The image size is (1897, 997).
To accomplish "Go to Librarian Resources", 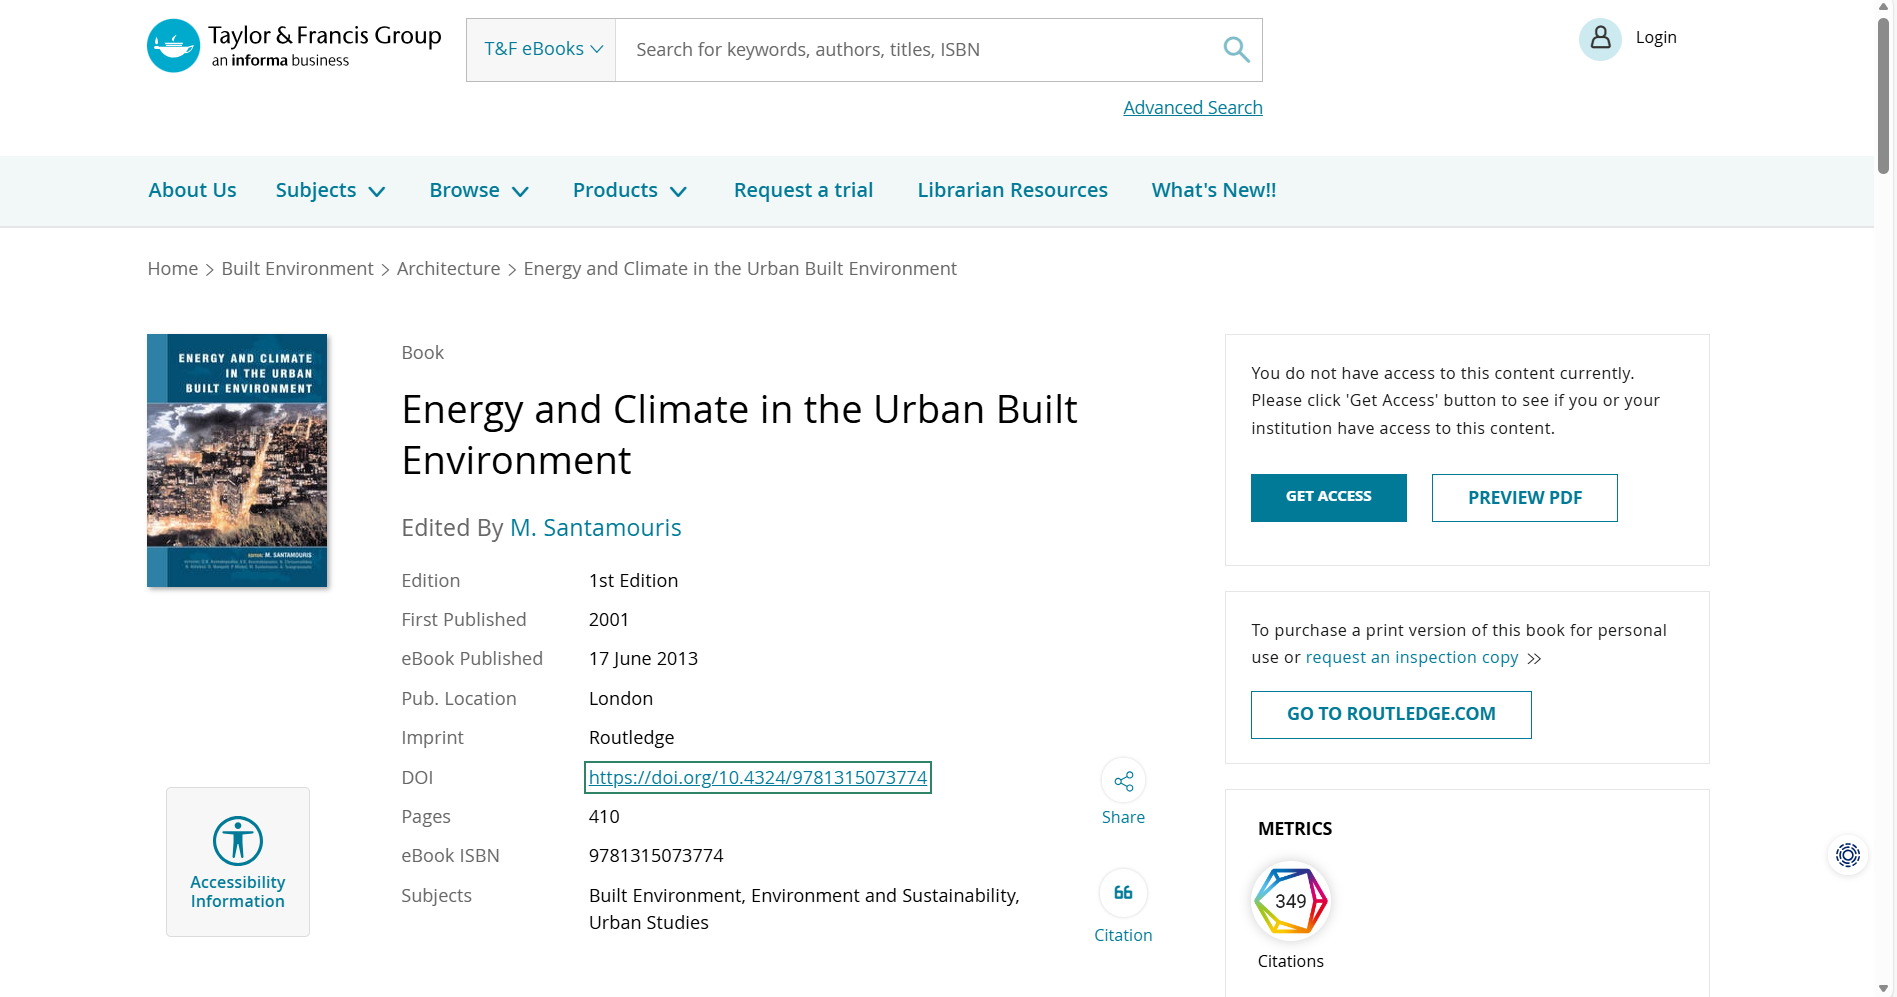I will point(1012,191).
